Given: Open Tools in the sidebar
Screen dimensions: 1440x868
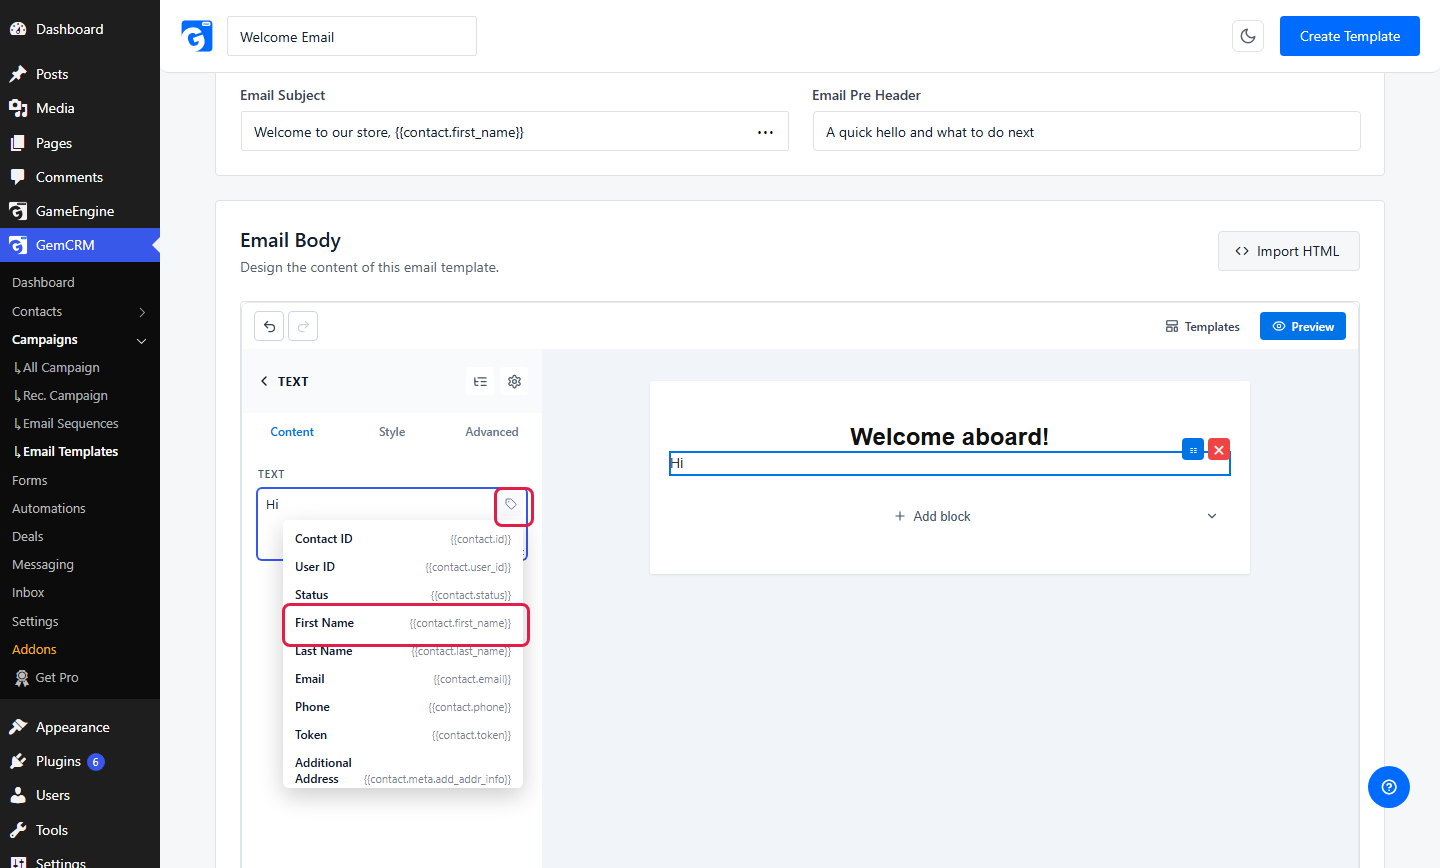Looking at the screenshot, I should coord(52,830).
